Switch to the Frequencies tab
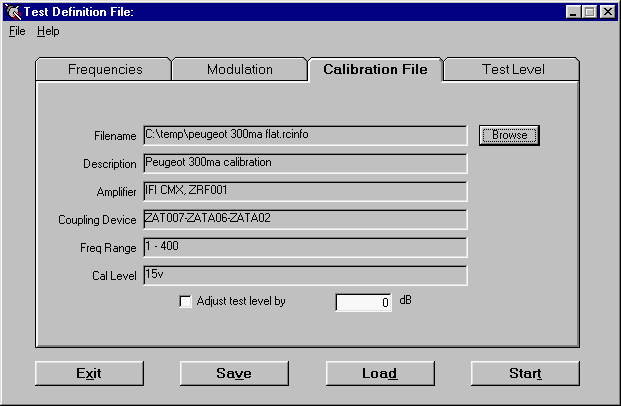The height and width of the screenshot is (406, 621). tap(105, 70)
